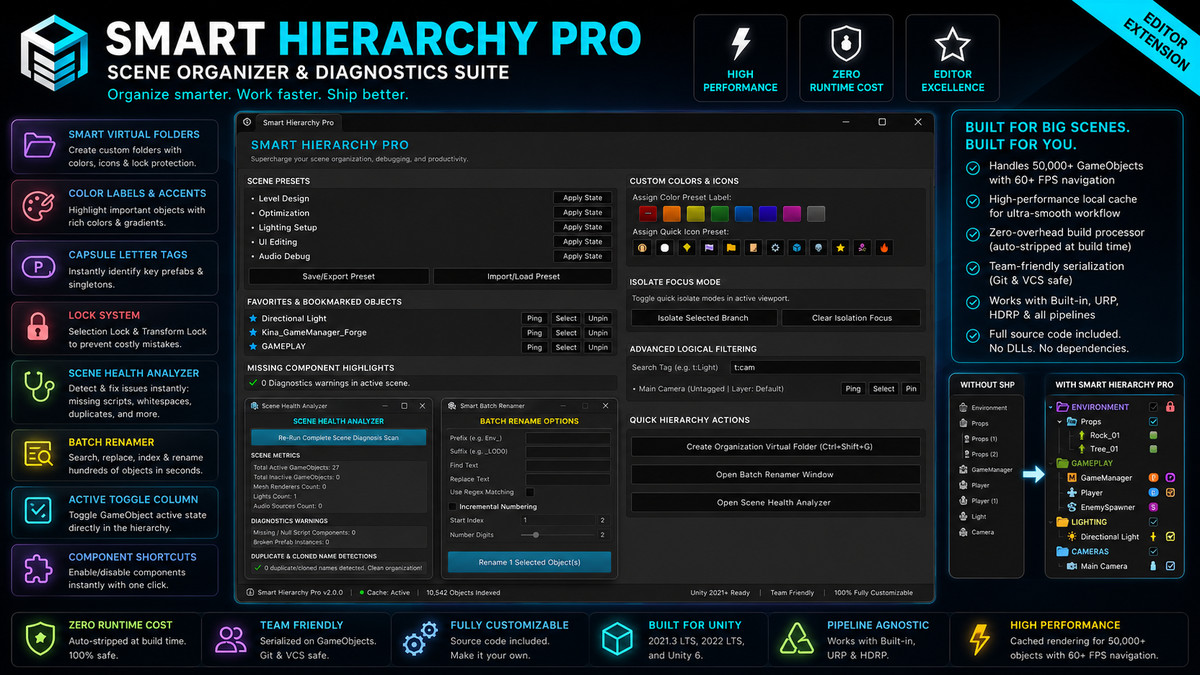Assign the yellow folder quick icon preset

click(731, 248)
